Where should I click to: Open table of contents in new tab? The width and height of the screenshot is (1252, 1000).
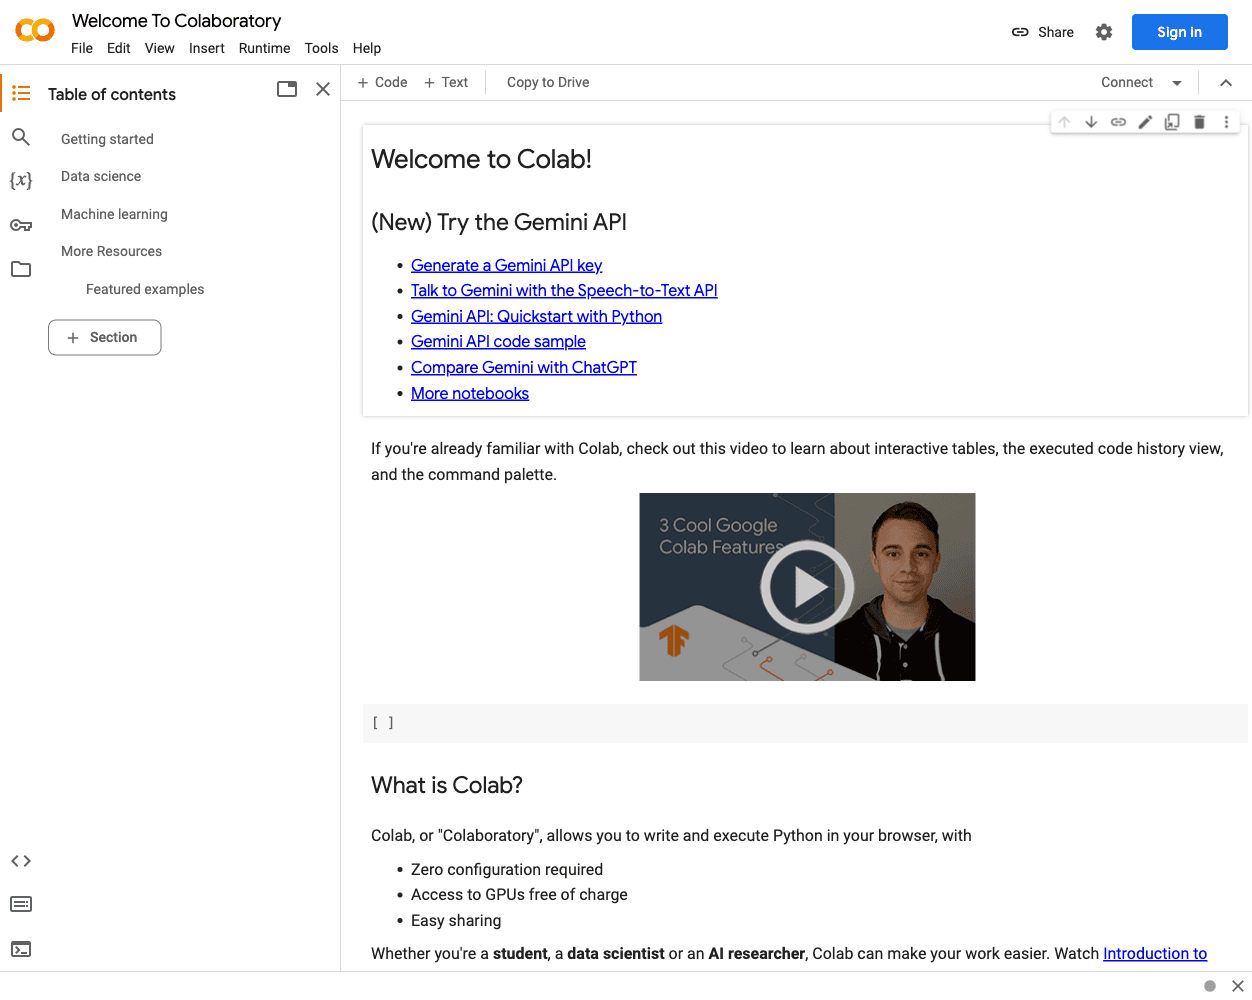[287, 89]
